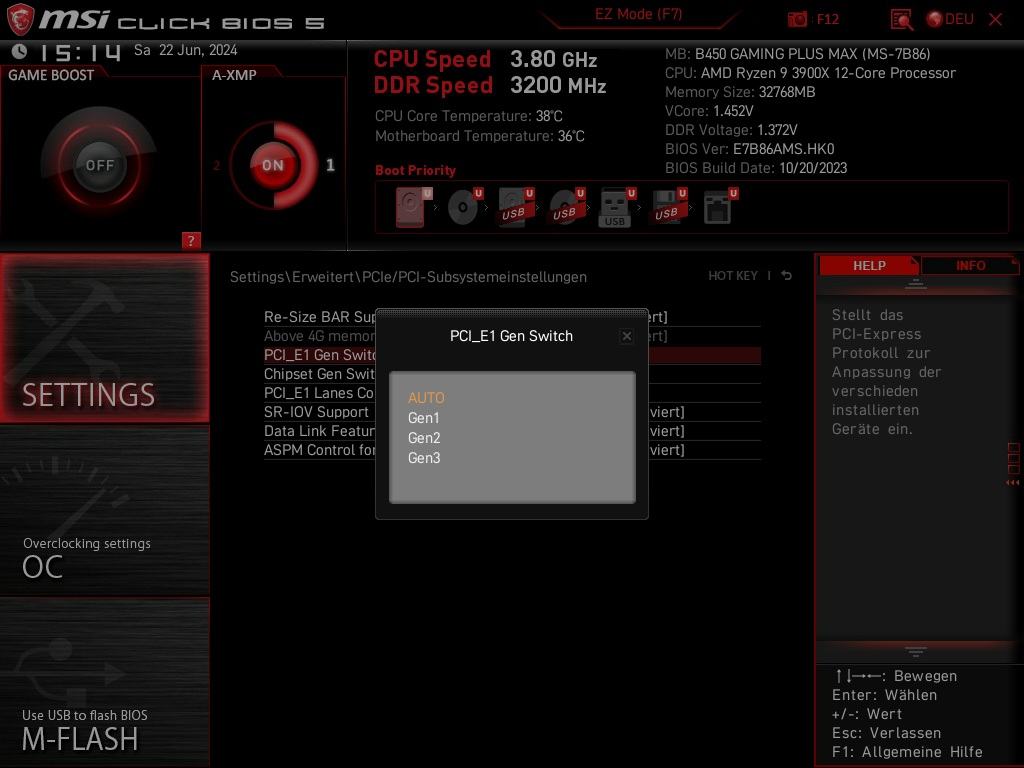Click the side arrows on right panel edge
This screenshot has height=768, width=1024.
coord(1013,483)
